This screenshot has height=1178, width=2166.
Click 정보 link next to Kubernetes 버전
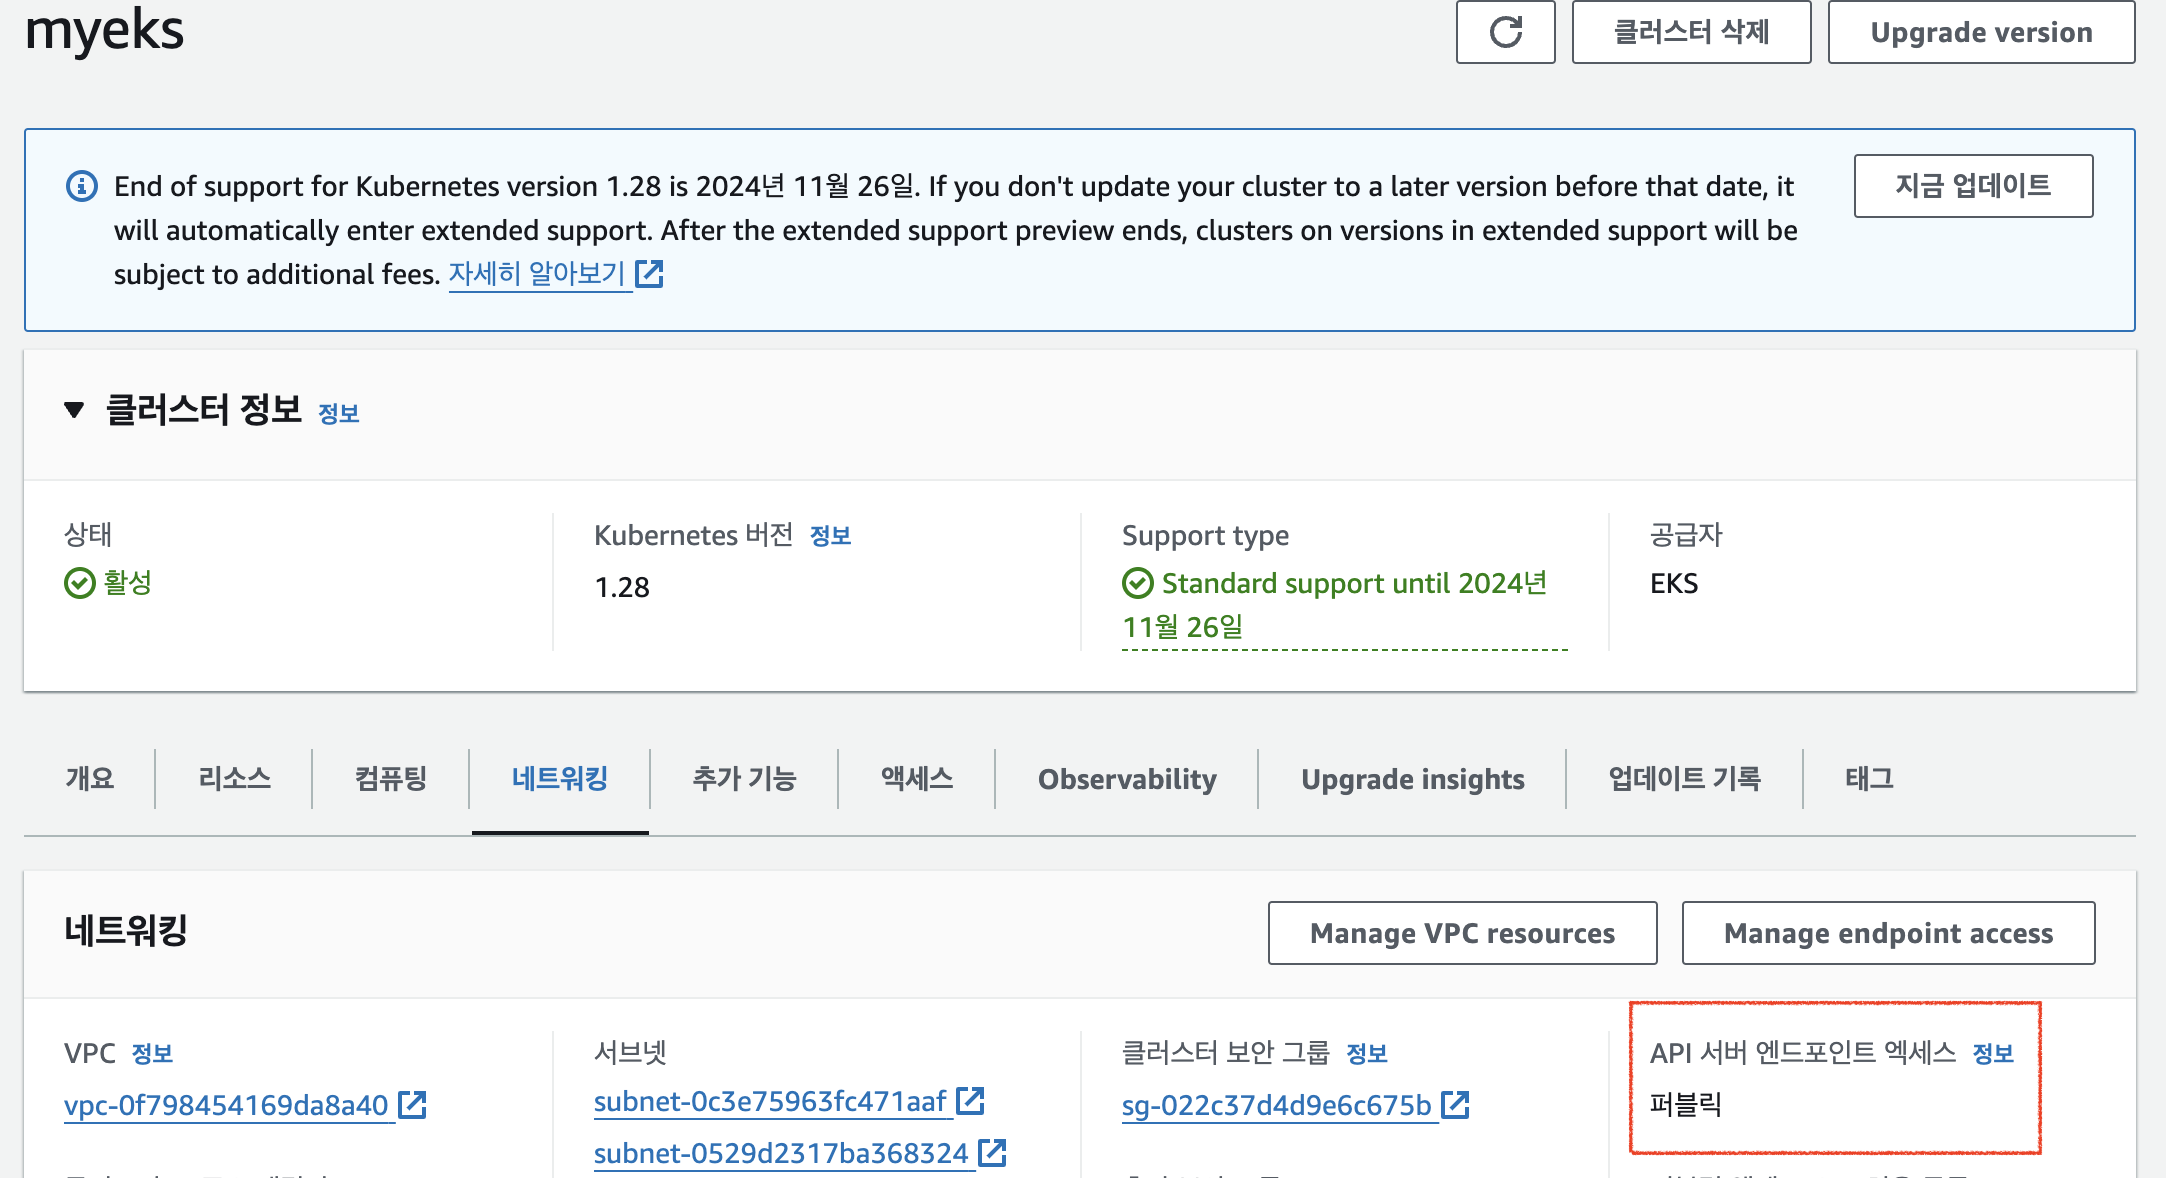(x=830, y=536)
